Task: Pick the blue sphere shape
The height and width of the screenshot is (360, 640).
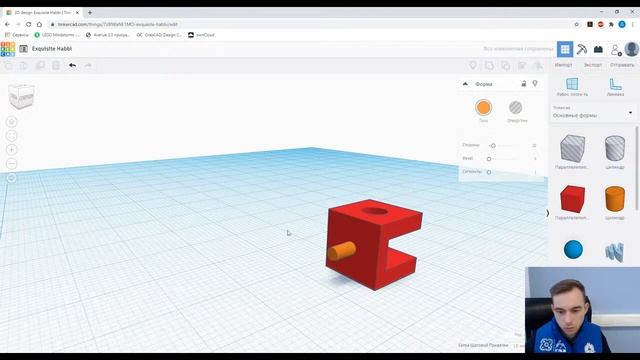Action: (x=573, y=249)
